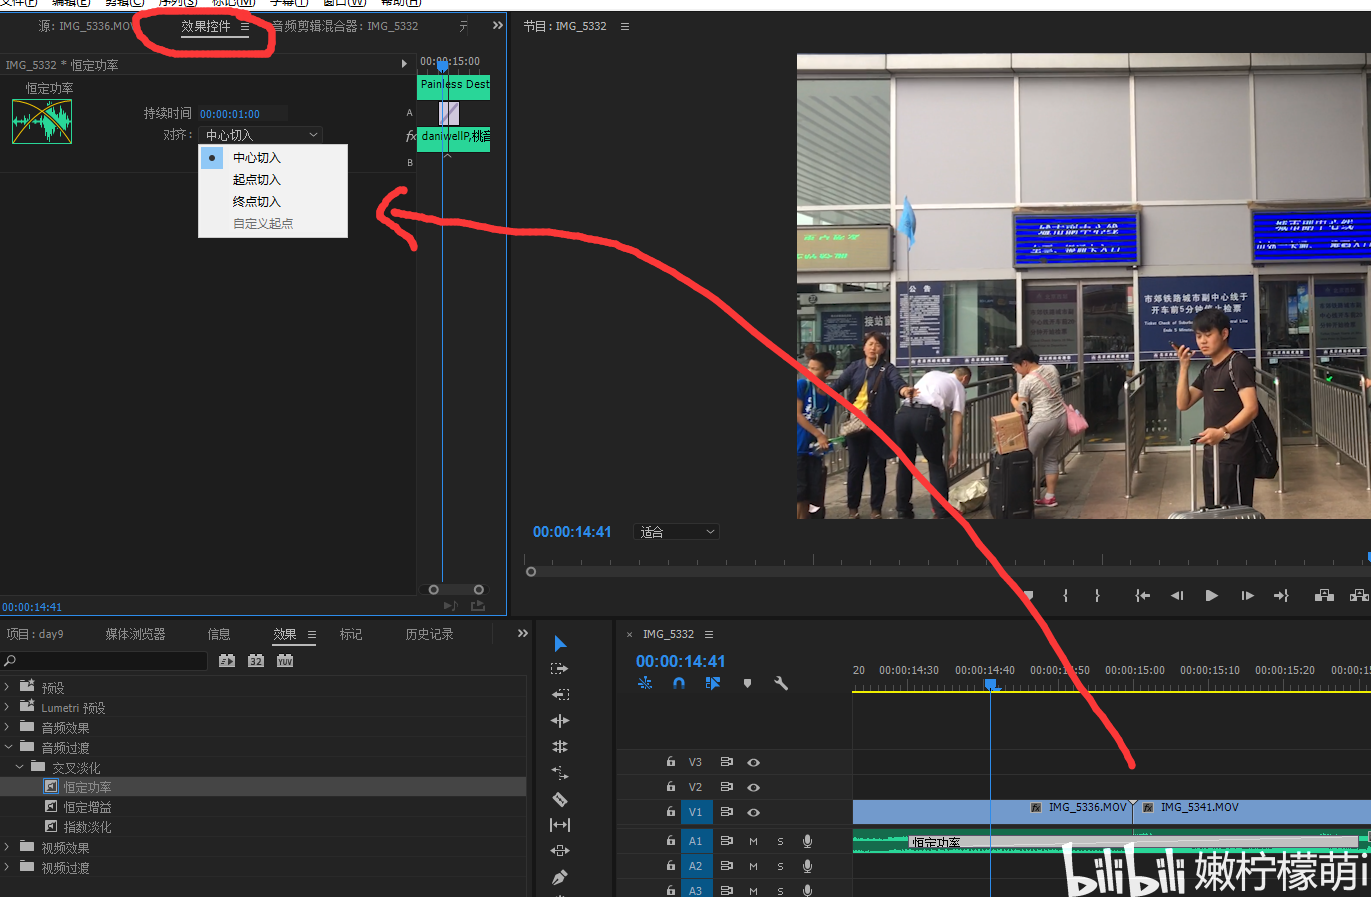Viewport: 1371px width, 897px height.
Task: Collapse the 音频过渡 folder
Action: click(7, 747)
